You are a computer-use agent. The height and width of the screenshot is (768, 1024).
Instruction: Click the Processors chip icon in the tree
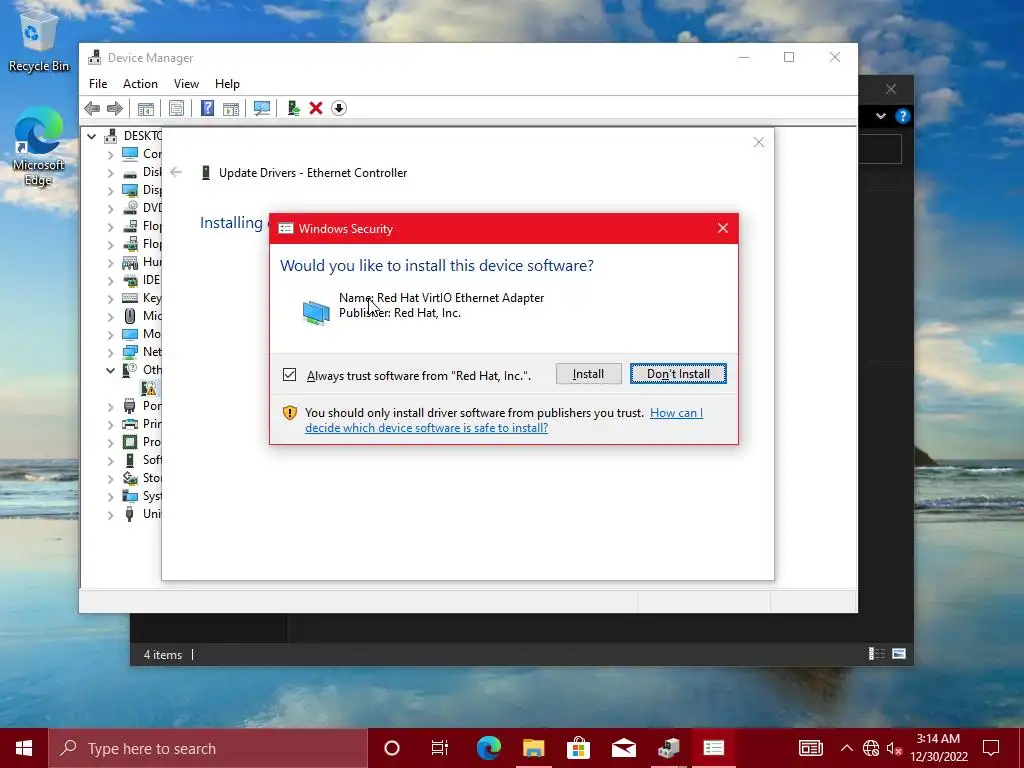pos(130,442)
